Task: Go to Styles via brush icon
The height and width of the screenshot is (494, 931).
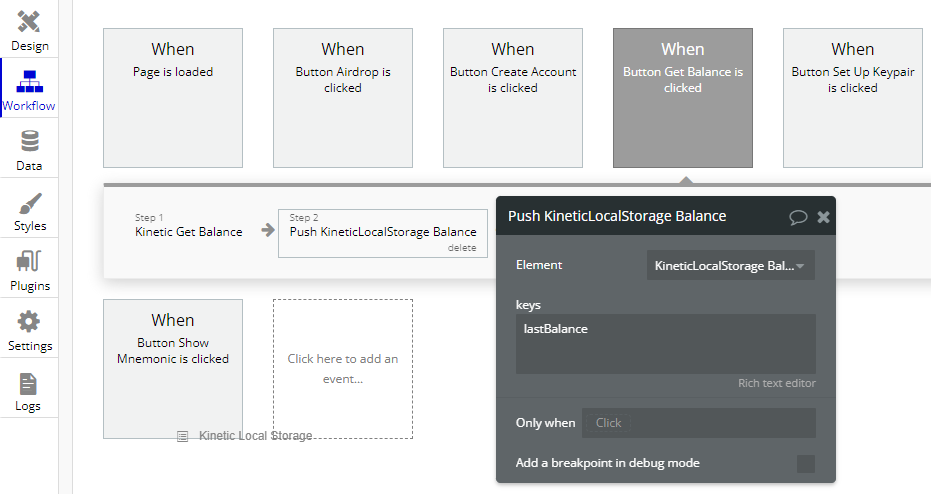Action: coord(29,202)
